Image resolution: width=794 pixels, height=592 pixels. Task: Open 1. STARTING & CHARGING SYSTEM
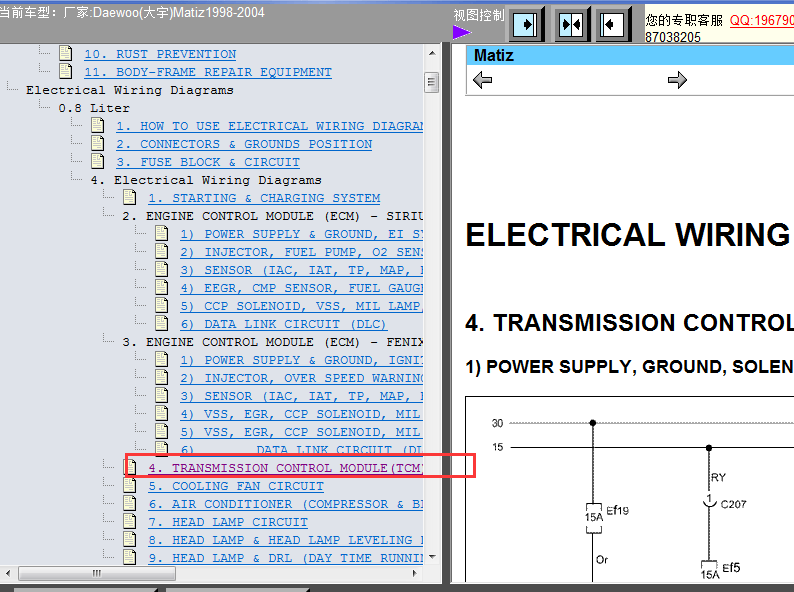[264, 198]
